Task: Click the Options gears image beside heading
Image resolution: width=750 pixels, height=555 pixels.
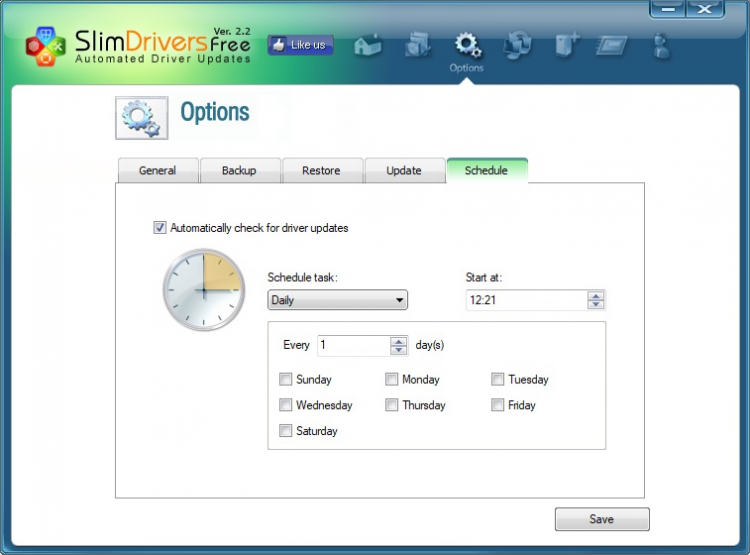Action: click(x=142, y=118)
